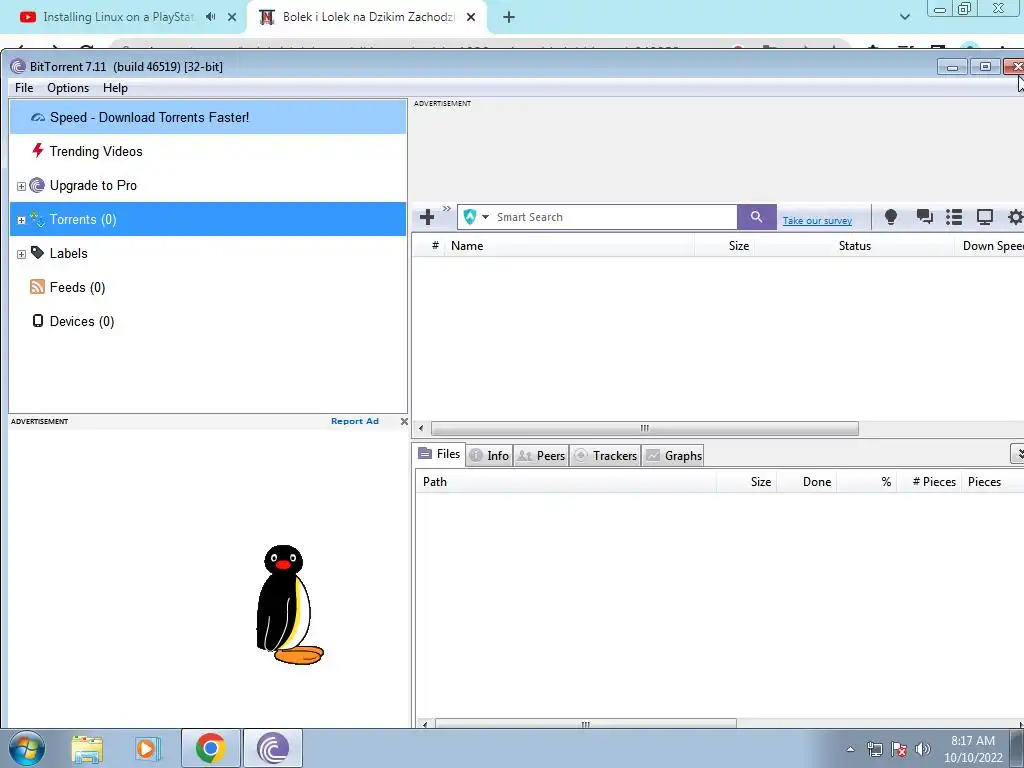1024x768 pixels.
Task: Select Speed - Download Torrents Faster item
Action: tap(208, 118)
